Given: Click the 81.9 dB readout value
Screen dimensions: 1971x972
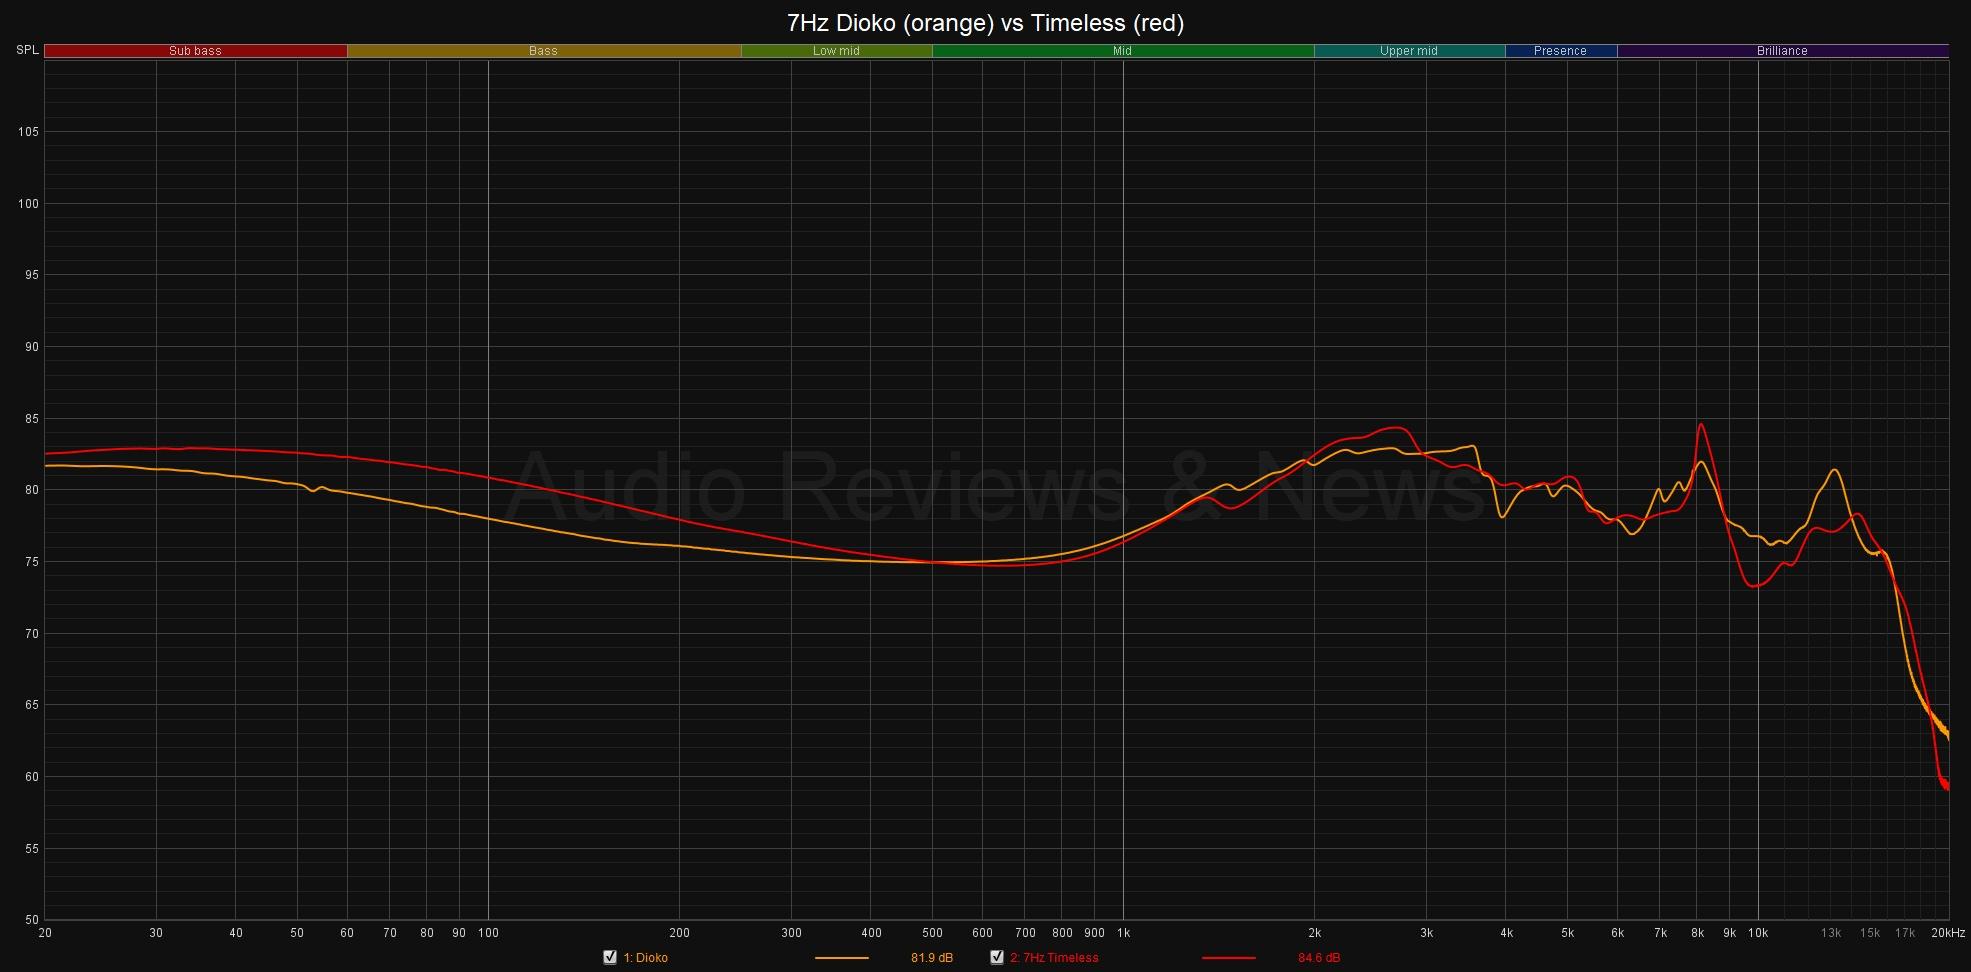Looking at the screenshot, I should (x=931, y=958).
